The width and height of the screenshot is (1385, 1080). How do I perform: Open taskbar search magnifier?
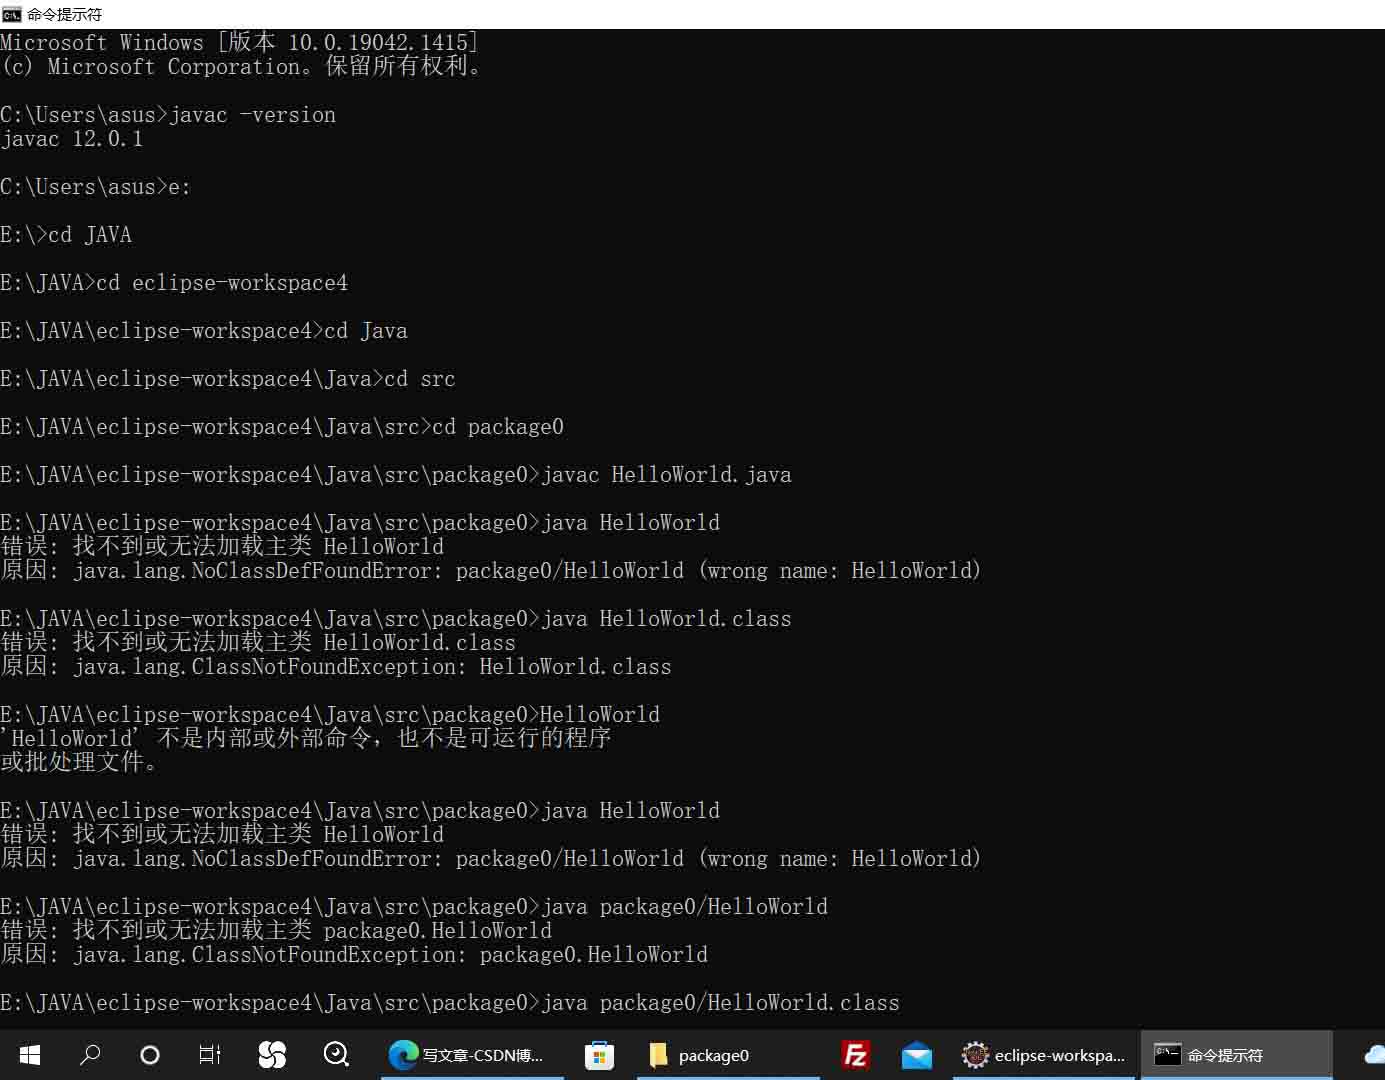tap(90, 1054)
